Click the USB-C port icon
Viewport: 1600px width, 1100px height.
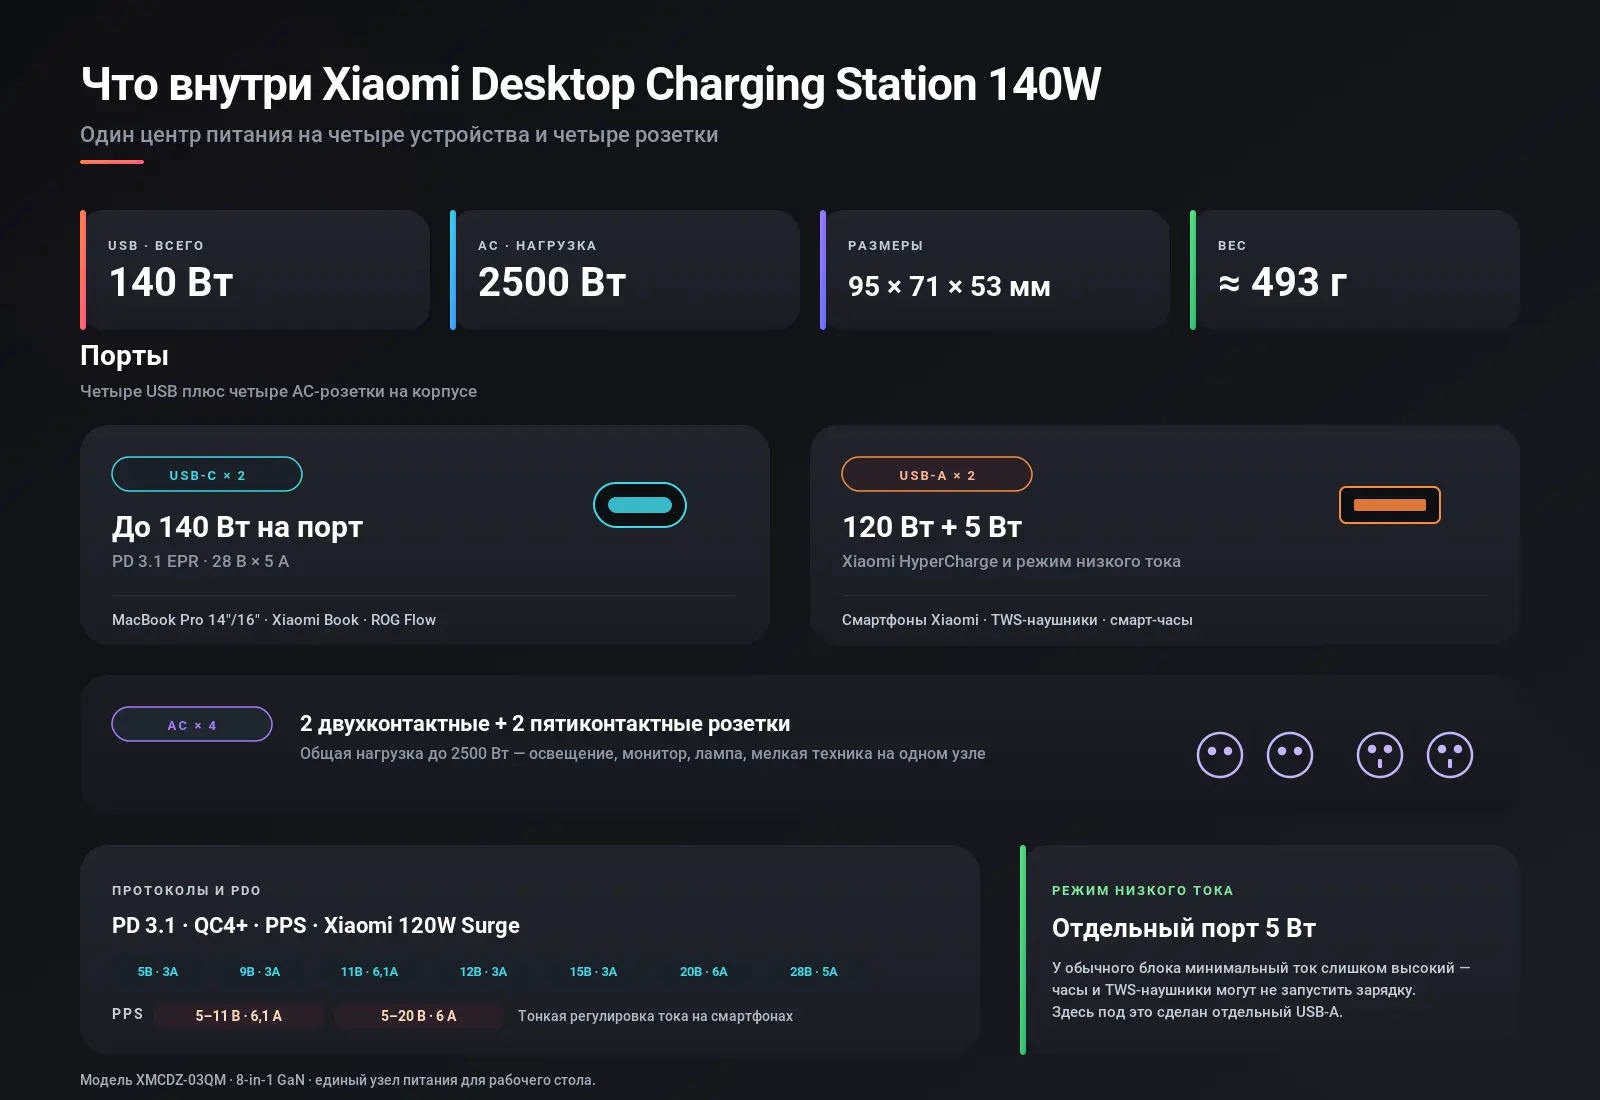click(640, 505)
